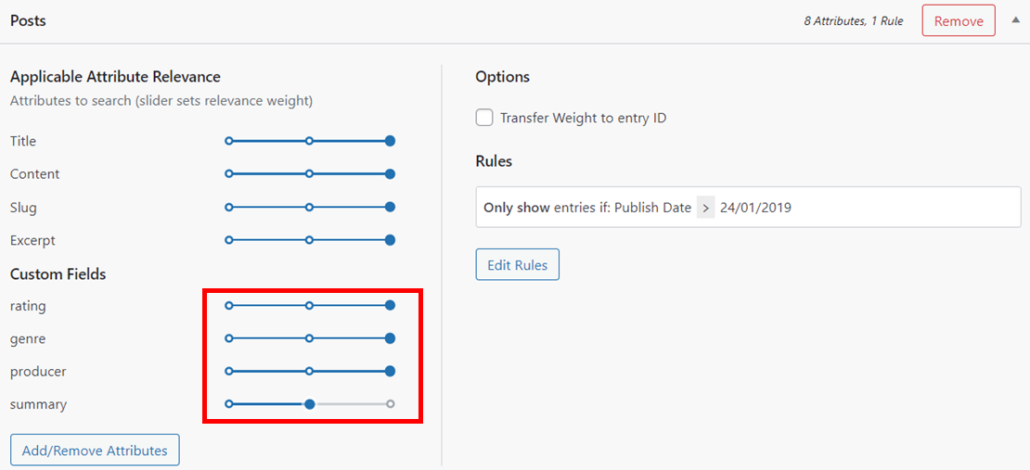
Task: Click the Publish Date rule entry
Action: point(652,208)
